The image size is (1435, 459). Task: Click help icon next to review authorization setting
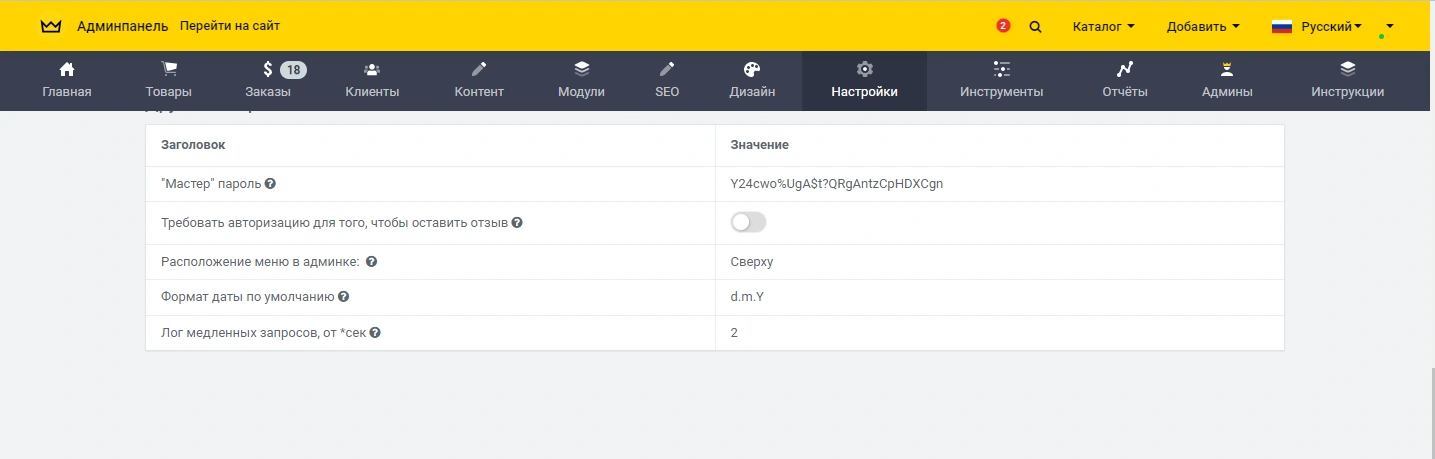pyautogui.click(x=517, y=223)
